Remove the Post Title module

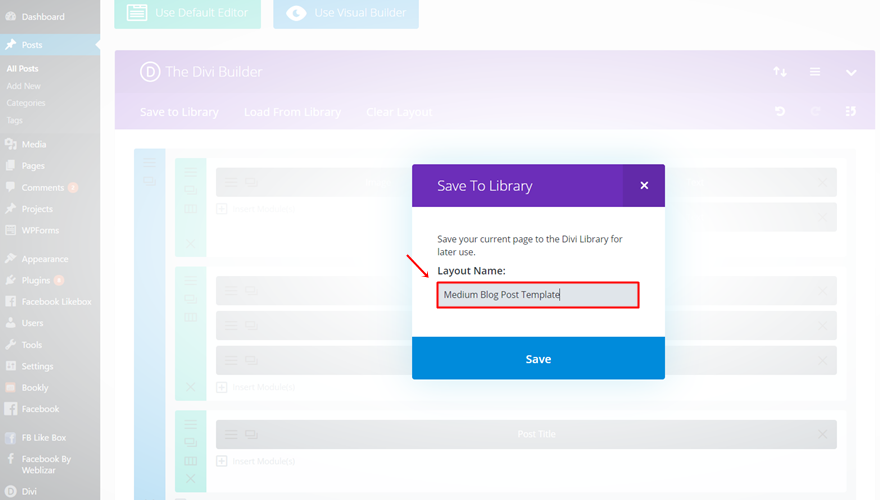(x=822, y=434)
